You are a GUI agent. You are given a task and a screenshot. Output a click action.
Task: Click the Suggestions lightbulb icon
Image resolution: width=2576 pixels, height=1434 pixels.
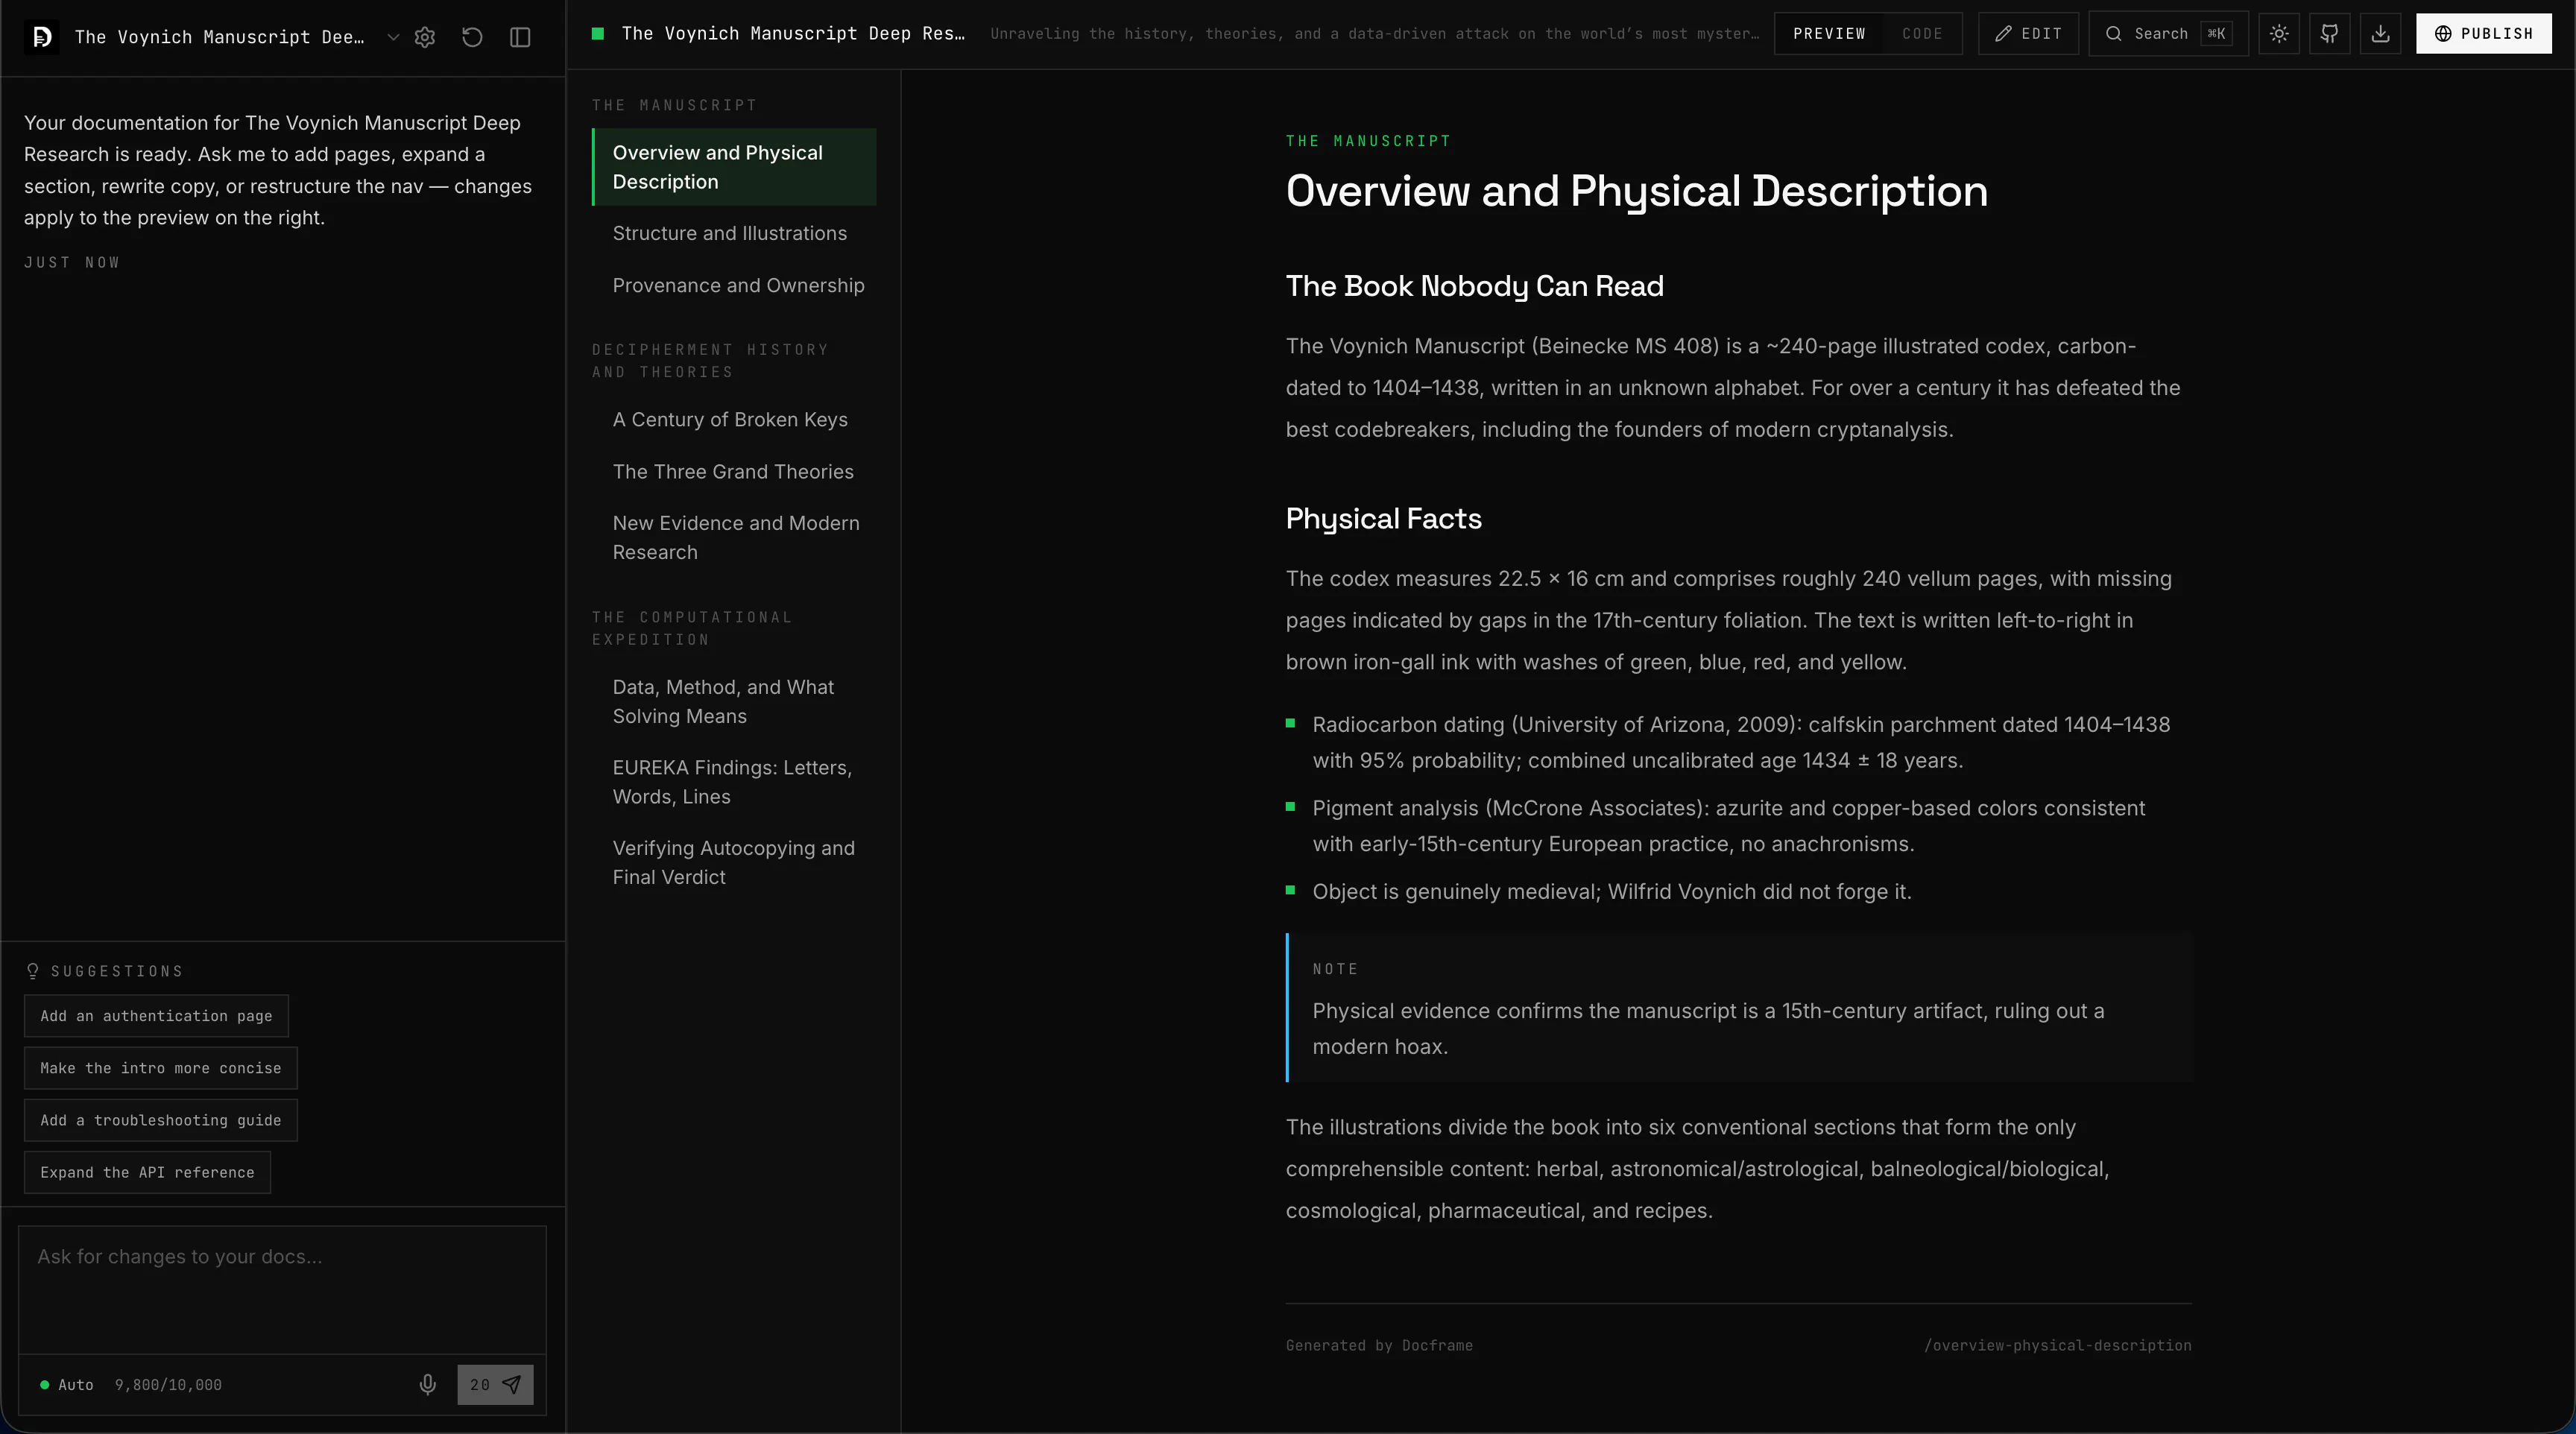click(x=33, y=971)
